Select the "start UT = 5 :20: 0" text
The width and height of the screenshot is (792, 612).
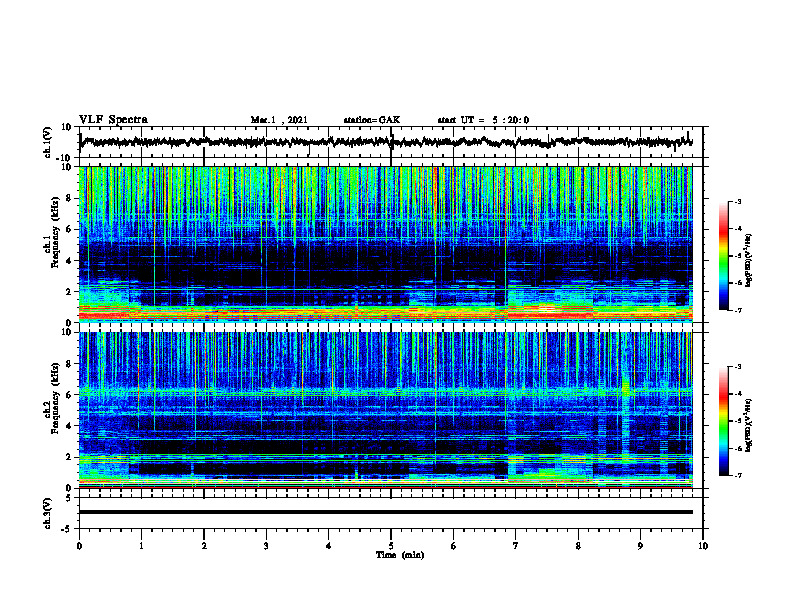click(483, 120)
